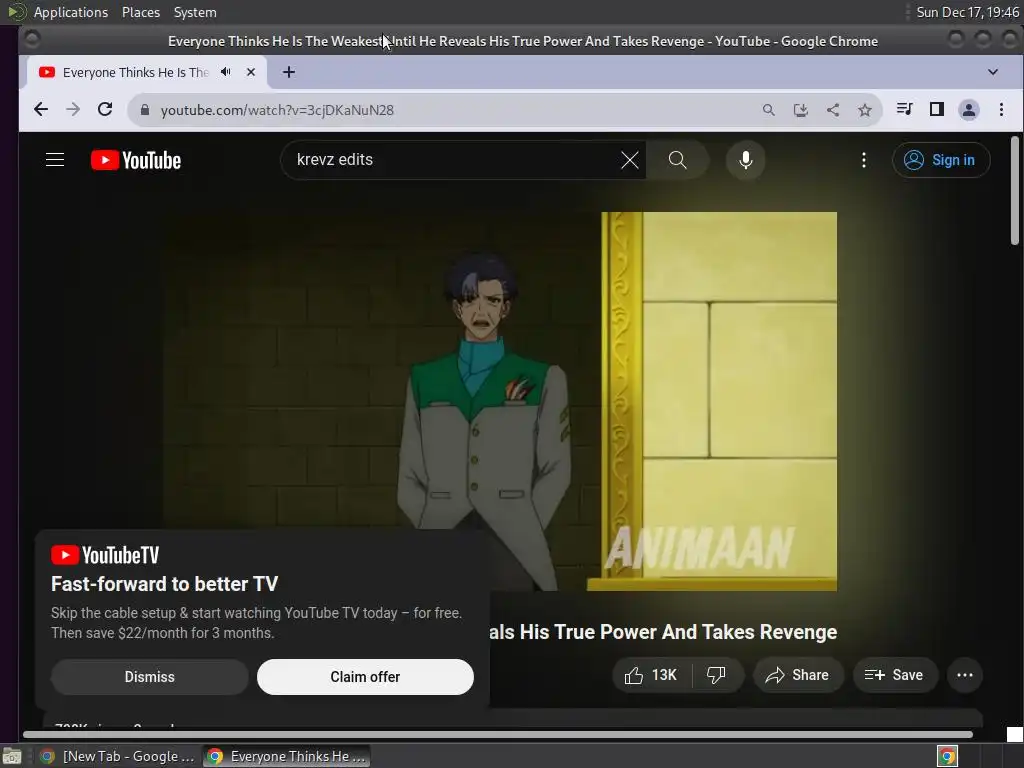Open Chrome three-dot menu
Viewport: 1024px width, 768px height.
[1001, 110]
